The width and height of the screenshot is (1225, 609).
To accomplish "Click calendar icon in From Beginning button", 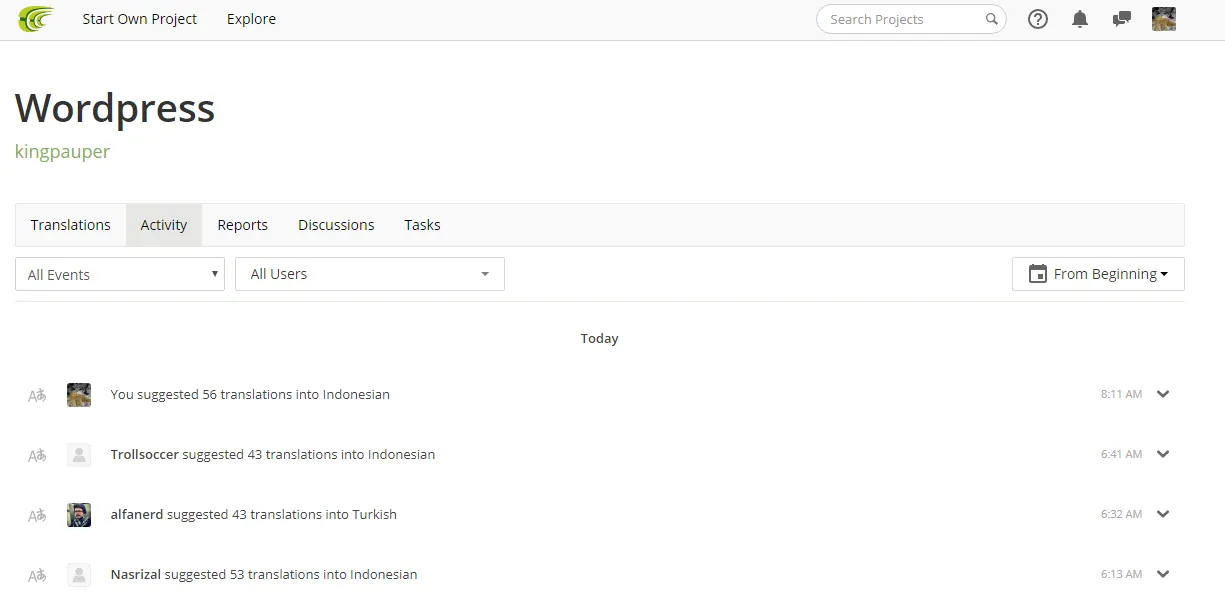I will (1038, 274).
